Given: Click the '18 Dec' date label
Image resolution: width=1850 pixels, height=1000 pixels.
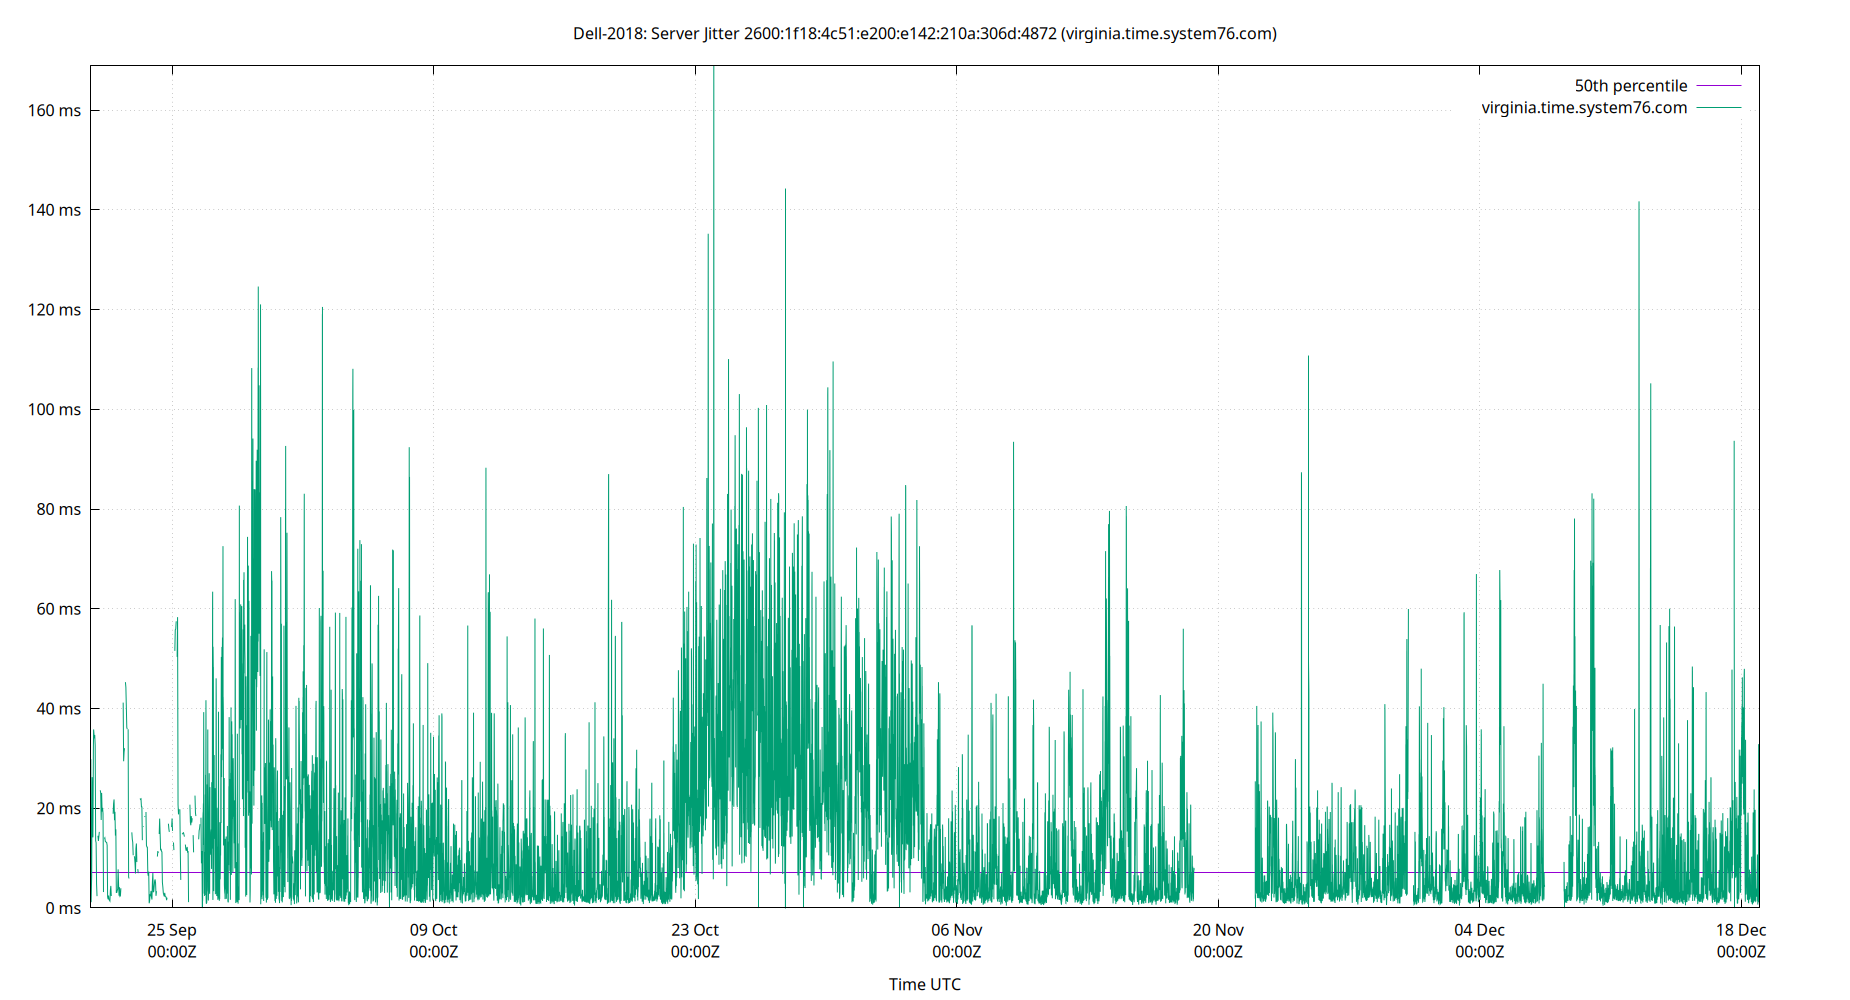Looking at the screenshot, I should [x=1742, y=930].
